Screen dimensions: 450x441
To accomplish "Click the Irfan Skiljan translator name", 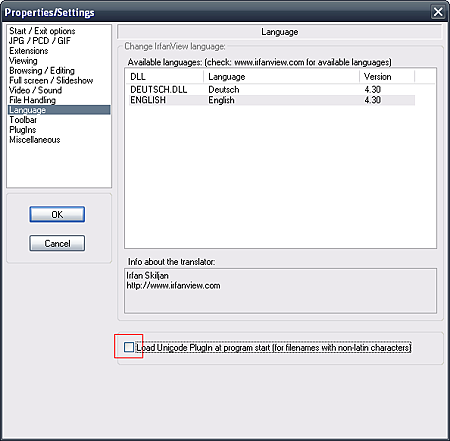I will 147,276.
